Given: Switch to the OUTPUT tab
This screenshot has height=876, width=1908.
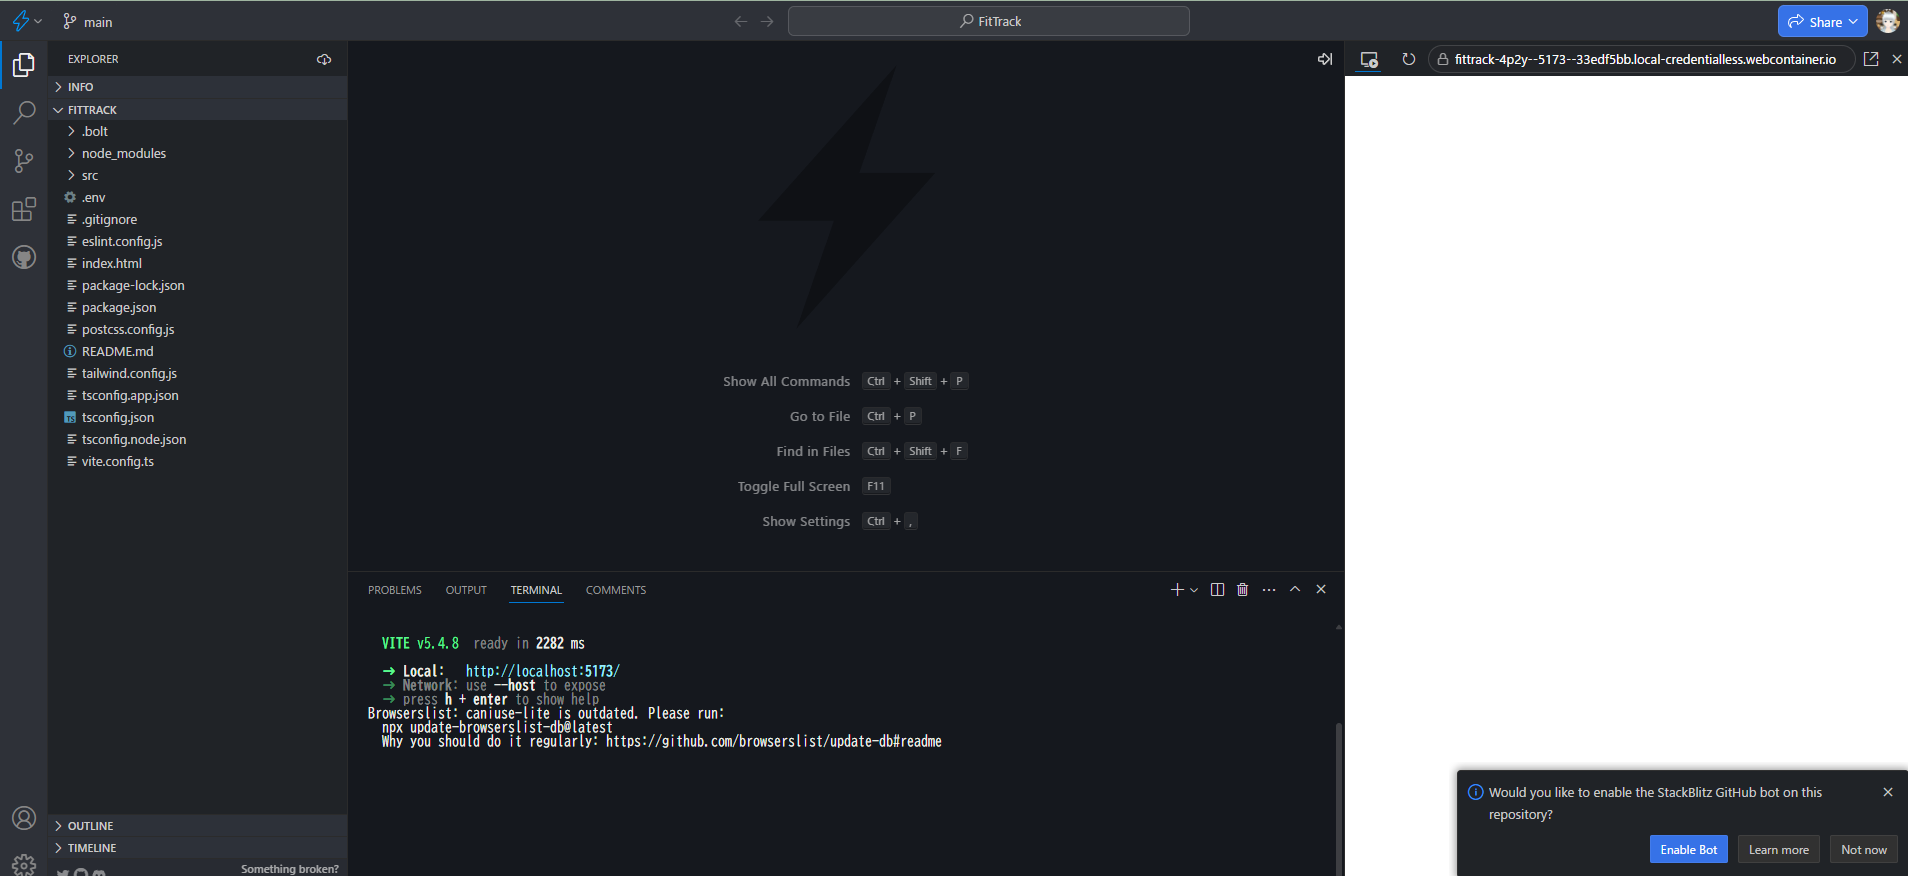Looking at the screenshot, I should coord(466,590).
